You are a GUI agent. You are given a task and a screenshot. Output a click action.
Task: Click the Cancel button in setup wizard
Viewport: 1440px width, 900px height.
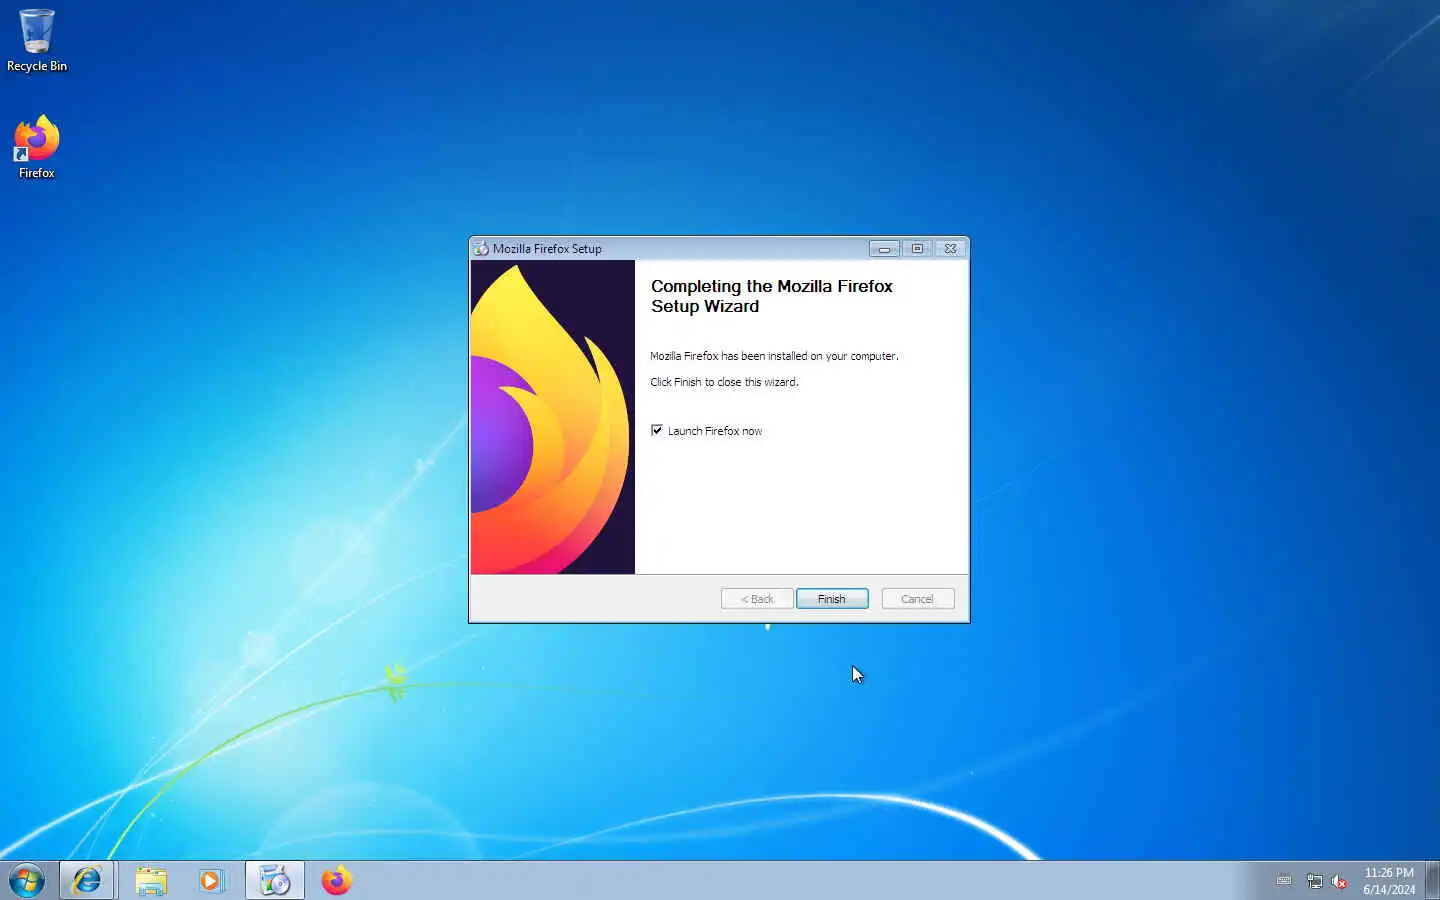pyautogui.click(x=917, y=599)
